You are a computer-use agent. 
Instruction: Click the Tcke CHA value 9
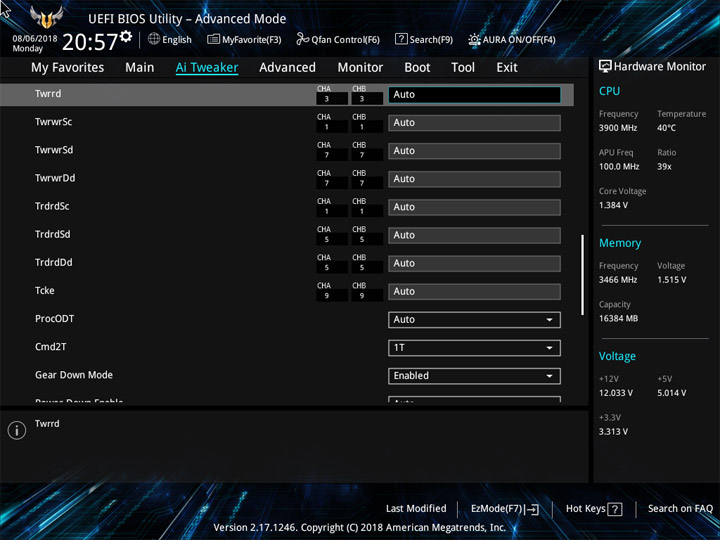coord(326,296)
